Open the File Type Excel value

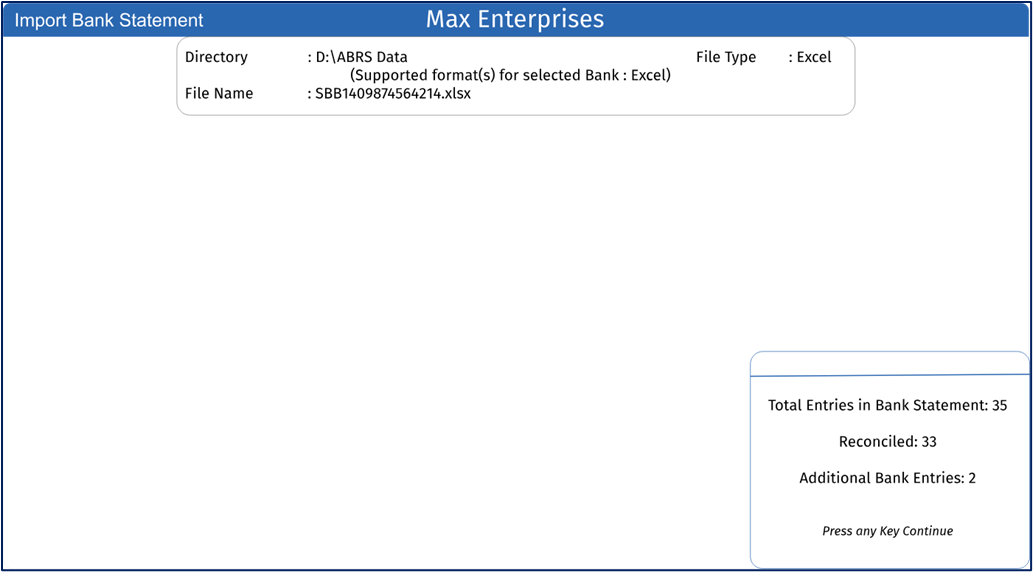814,57
